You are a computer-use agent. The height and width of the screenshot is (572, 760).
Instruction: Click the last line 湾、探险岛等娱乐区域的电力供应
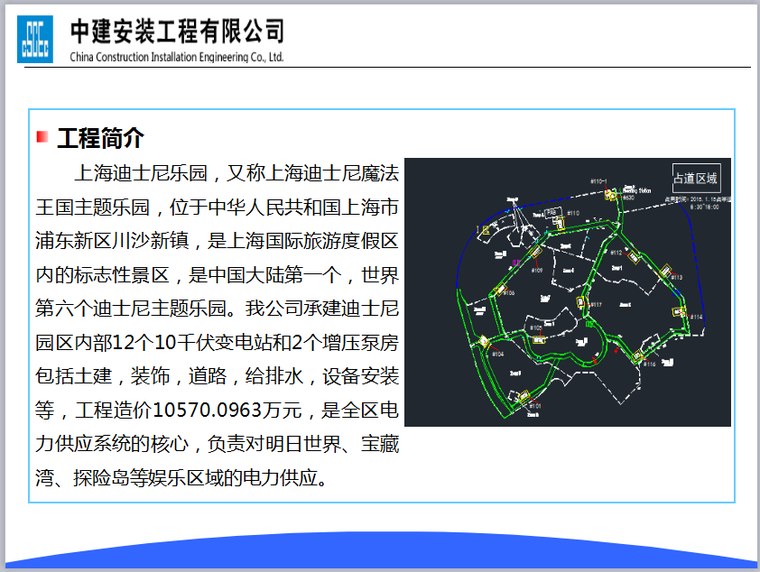(x=181, y=478)
